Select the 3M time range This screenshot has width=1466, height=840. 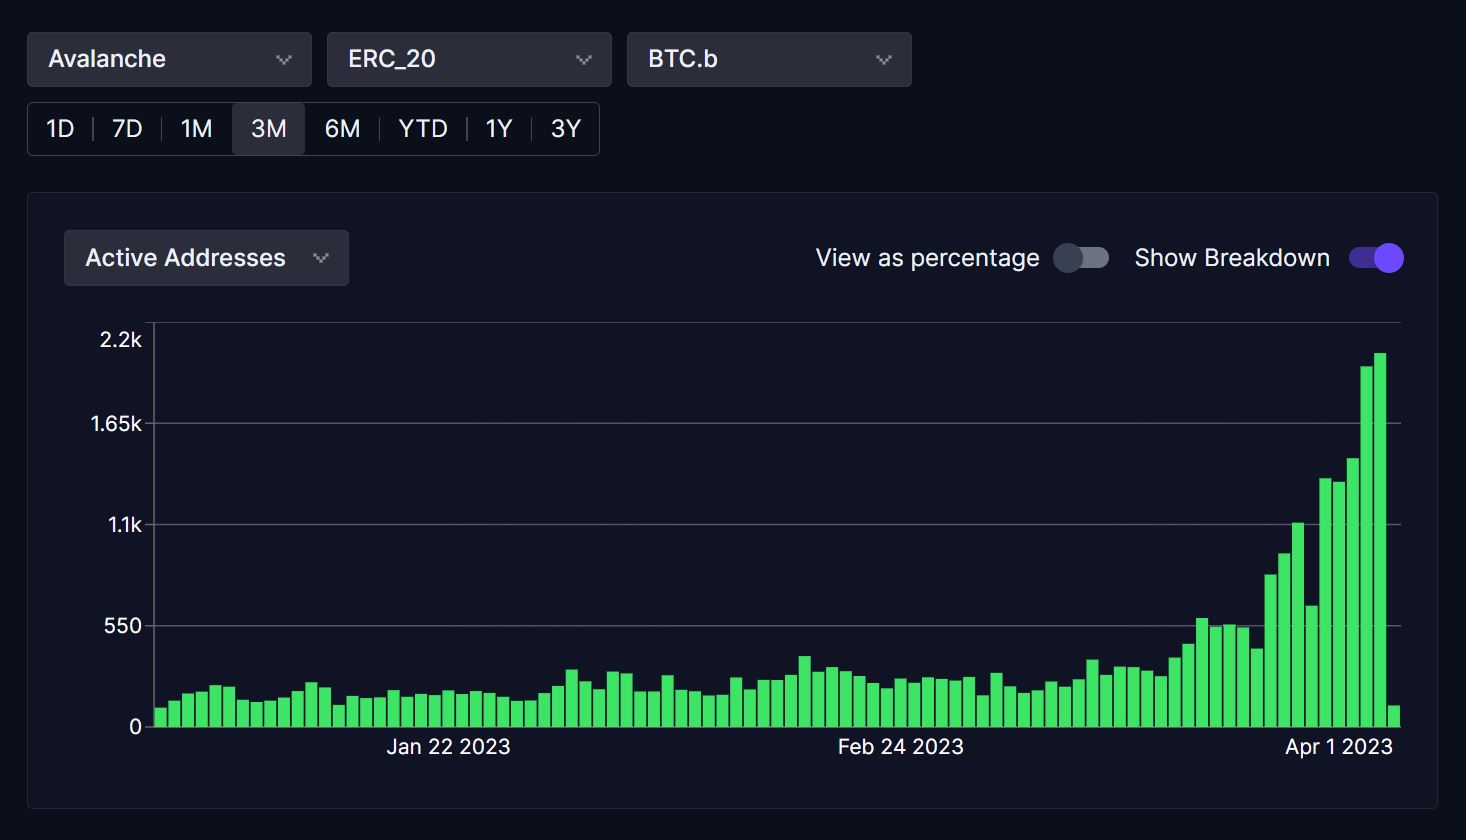(269, 129)
